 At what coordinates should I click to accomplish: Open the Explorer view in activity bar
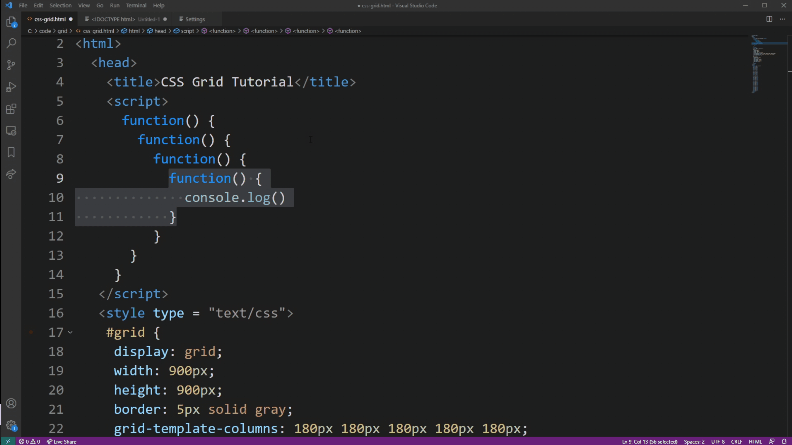pos(11,22)
